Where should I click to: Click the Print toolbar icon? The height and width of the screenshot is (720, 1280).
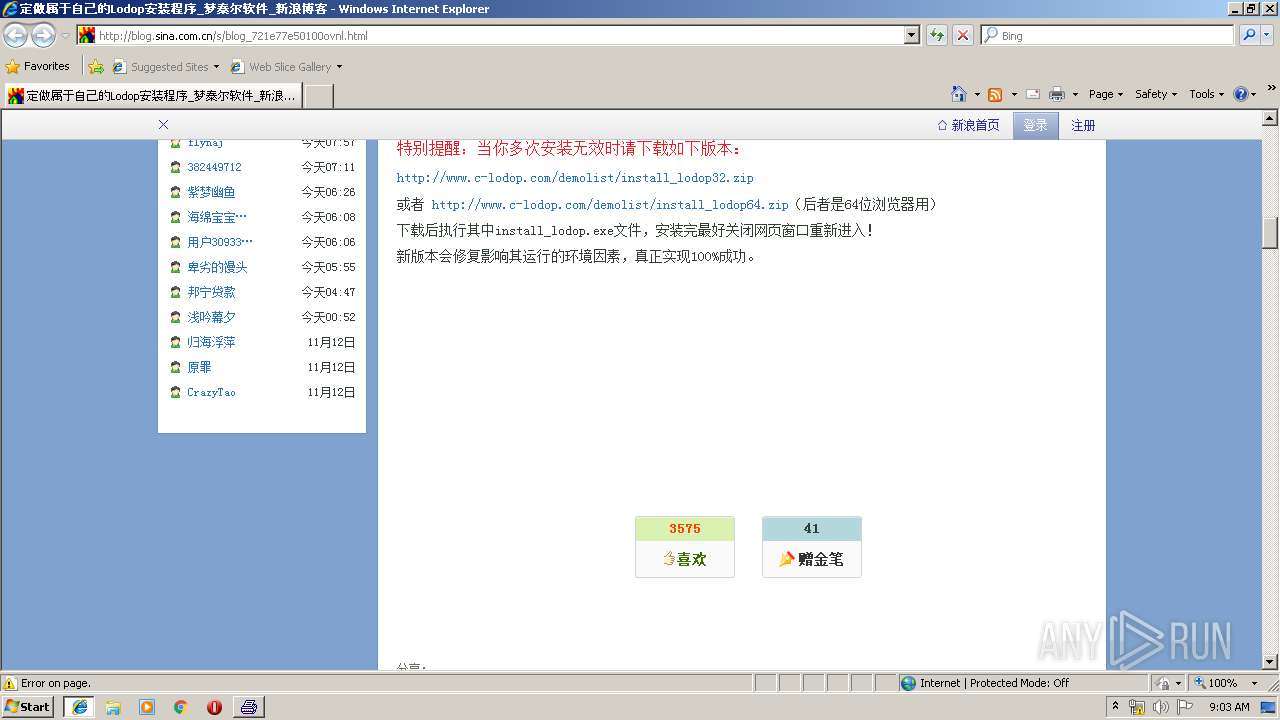pos(1057,94)
